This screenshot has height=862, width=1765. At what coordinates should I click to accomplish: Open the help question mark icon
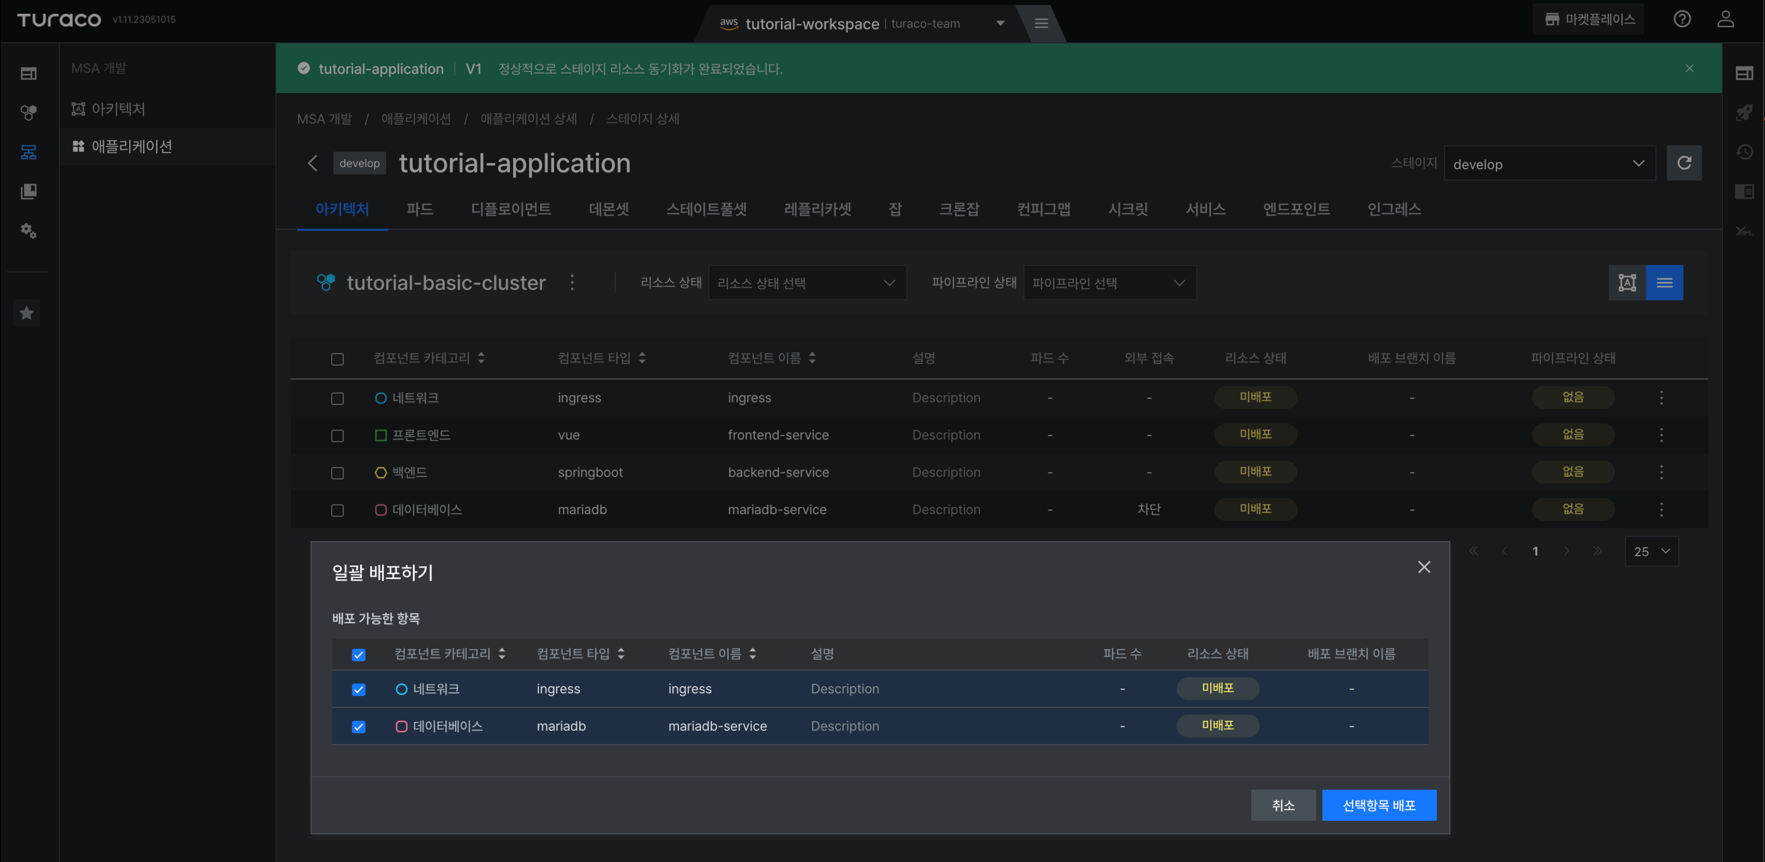pos(1682,19)
